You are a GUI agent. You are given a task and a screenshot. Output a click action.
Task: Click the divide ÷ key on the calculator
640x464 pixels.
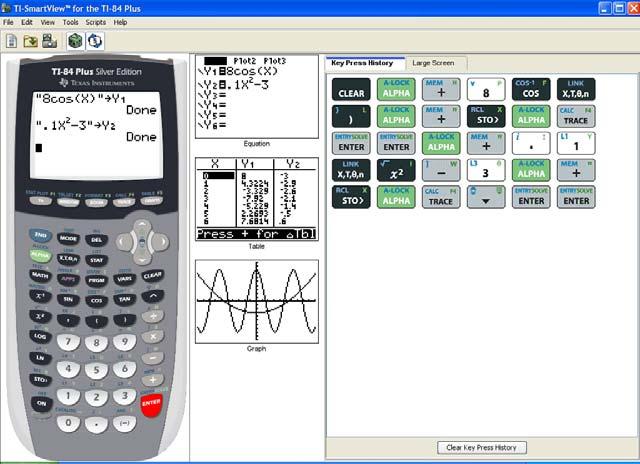(x=153, y=316)
